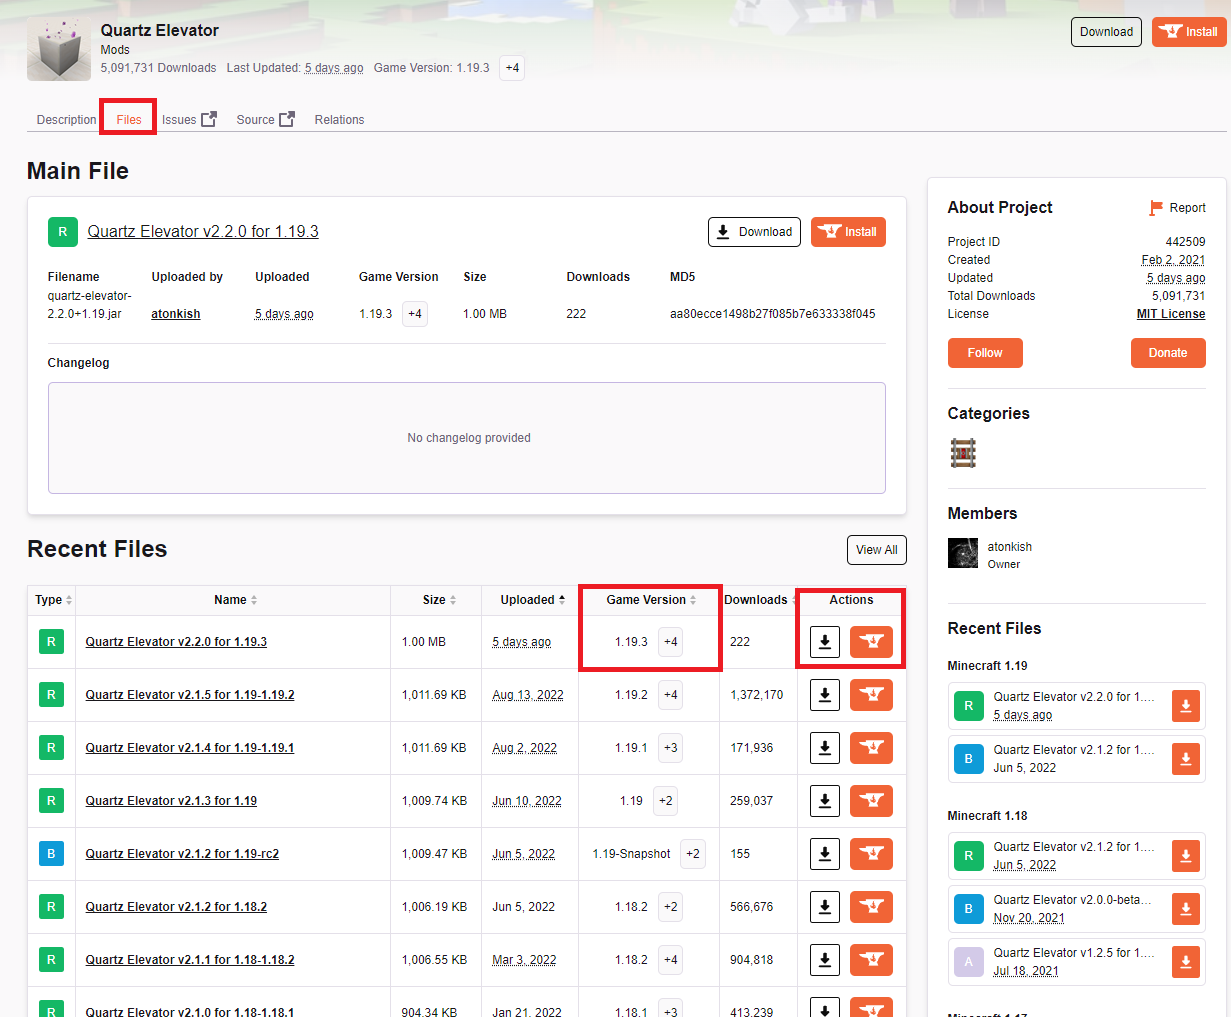Sort table by Name column
The image size is (1231, 1017).
[x=235, y=600]
